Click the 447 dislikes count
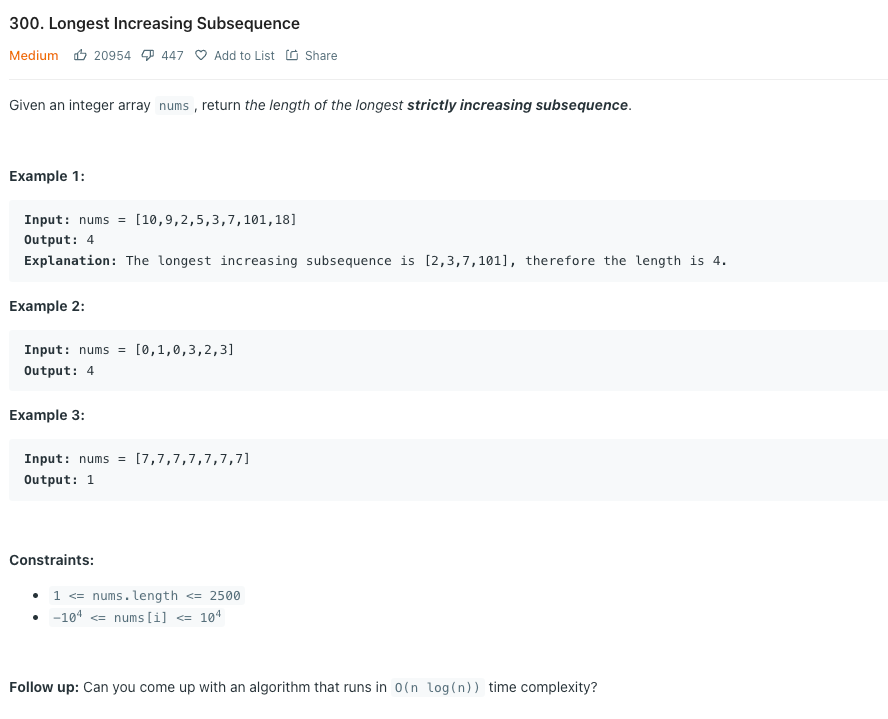 coord(172,55)
